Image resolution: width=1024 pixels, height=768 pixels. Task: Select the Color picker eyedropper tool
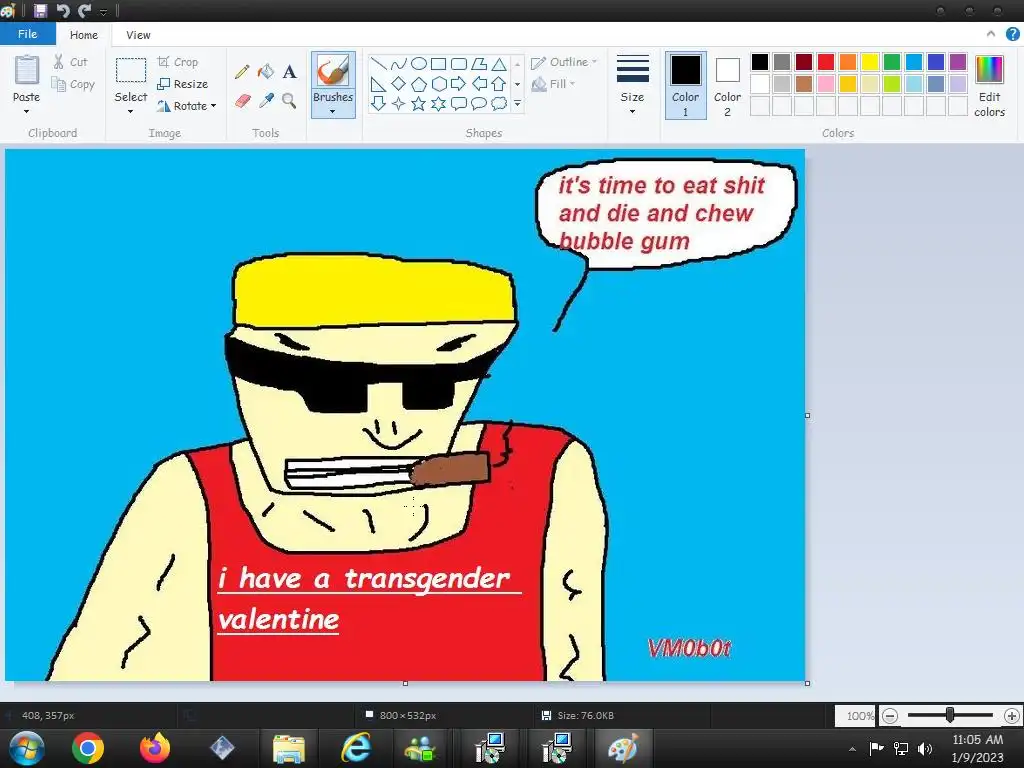[x=266, y=101]
